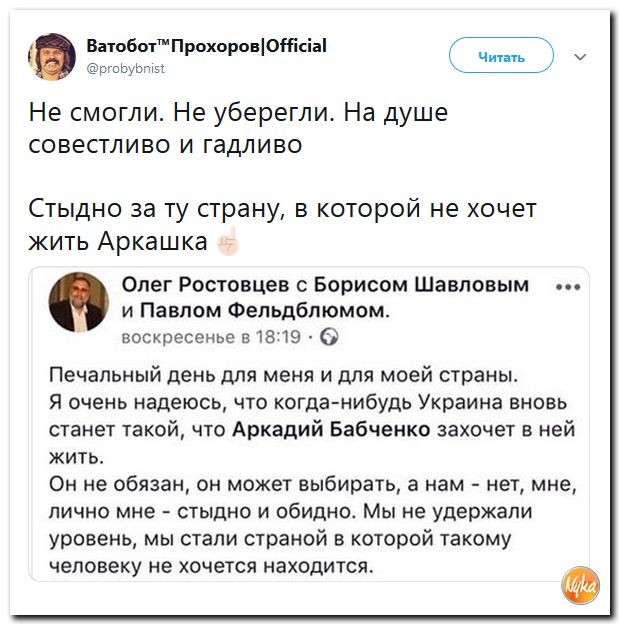Click tweet line starting with Стыдно за ту страну
621x626 pixels.
282,211
